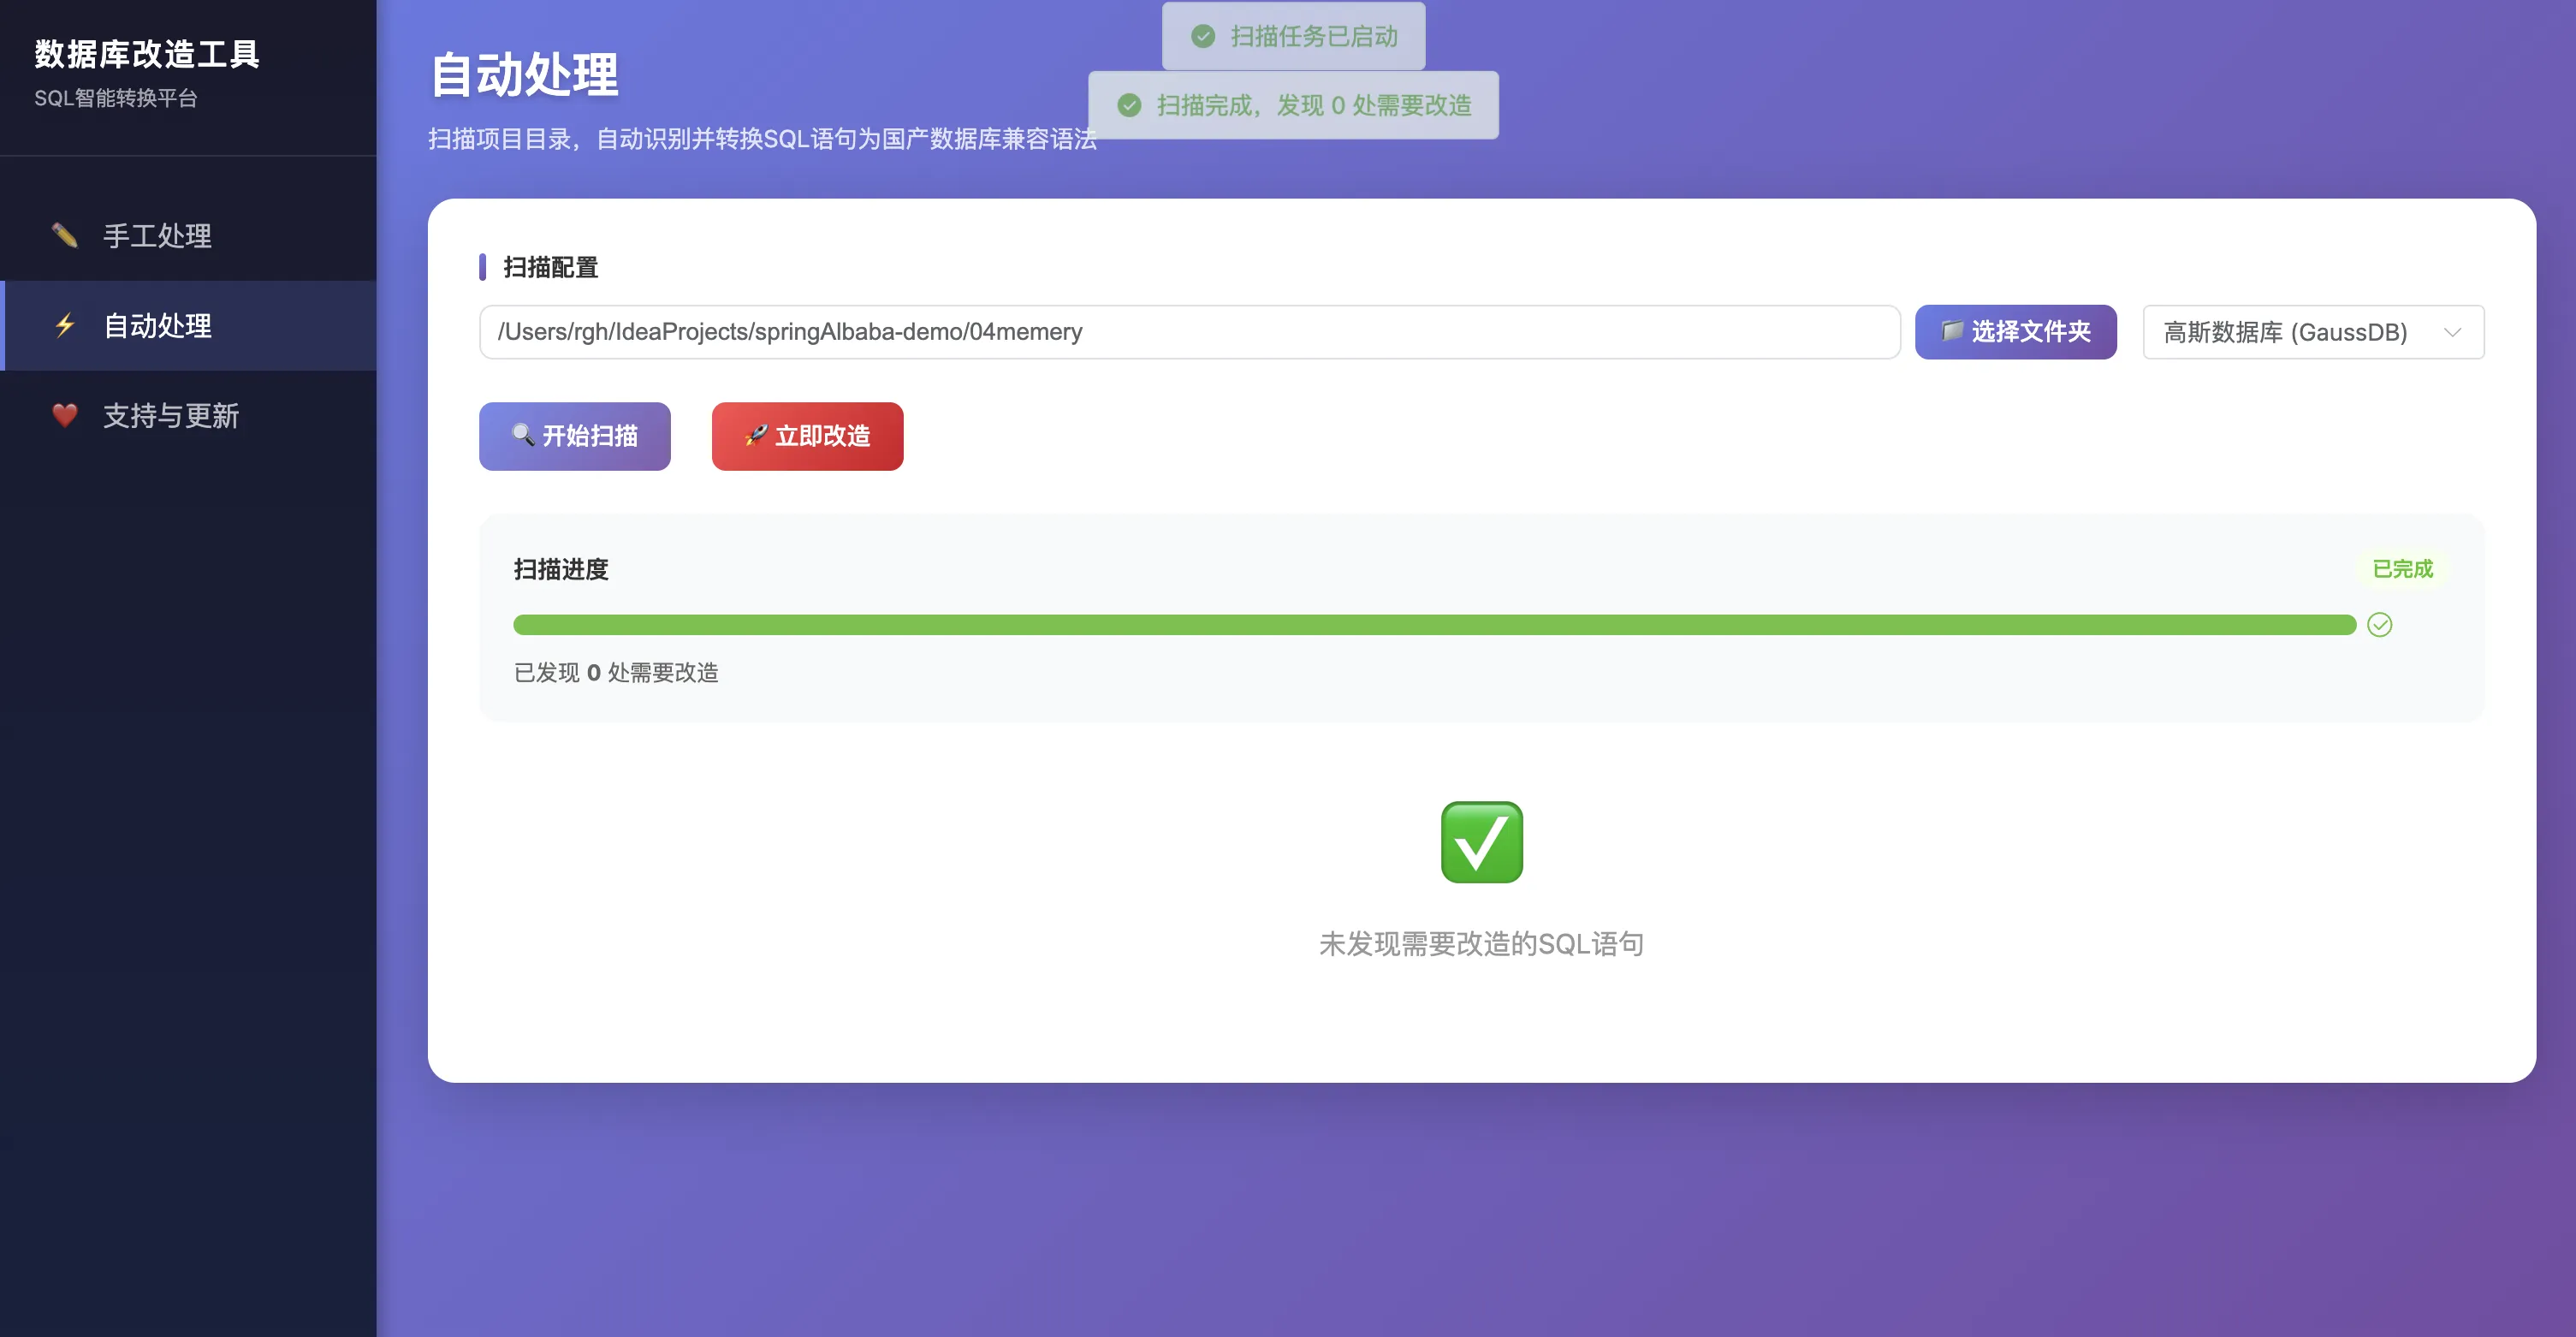The width and height of the screenshot is (2576, 1337).
Task: Click the 开始扫描 button
Action: click(x=575, y=436)
